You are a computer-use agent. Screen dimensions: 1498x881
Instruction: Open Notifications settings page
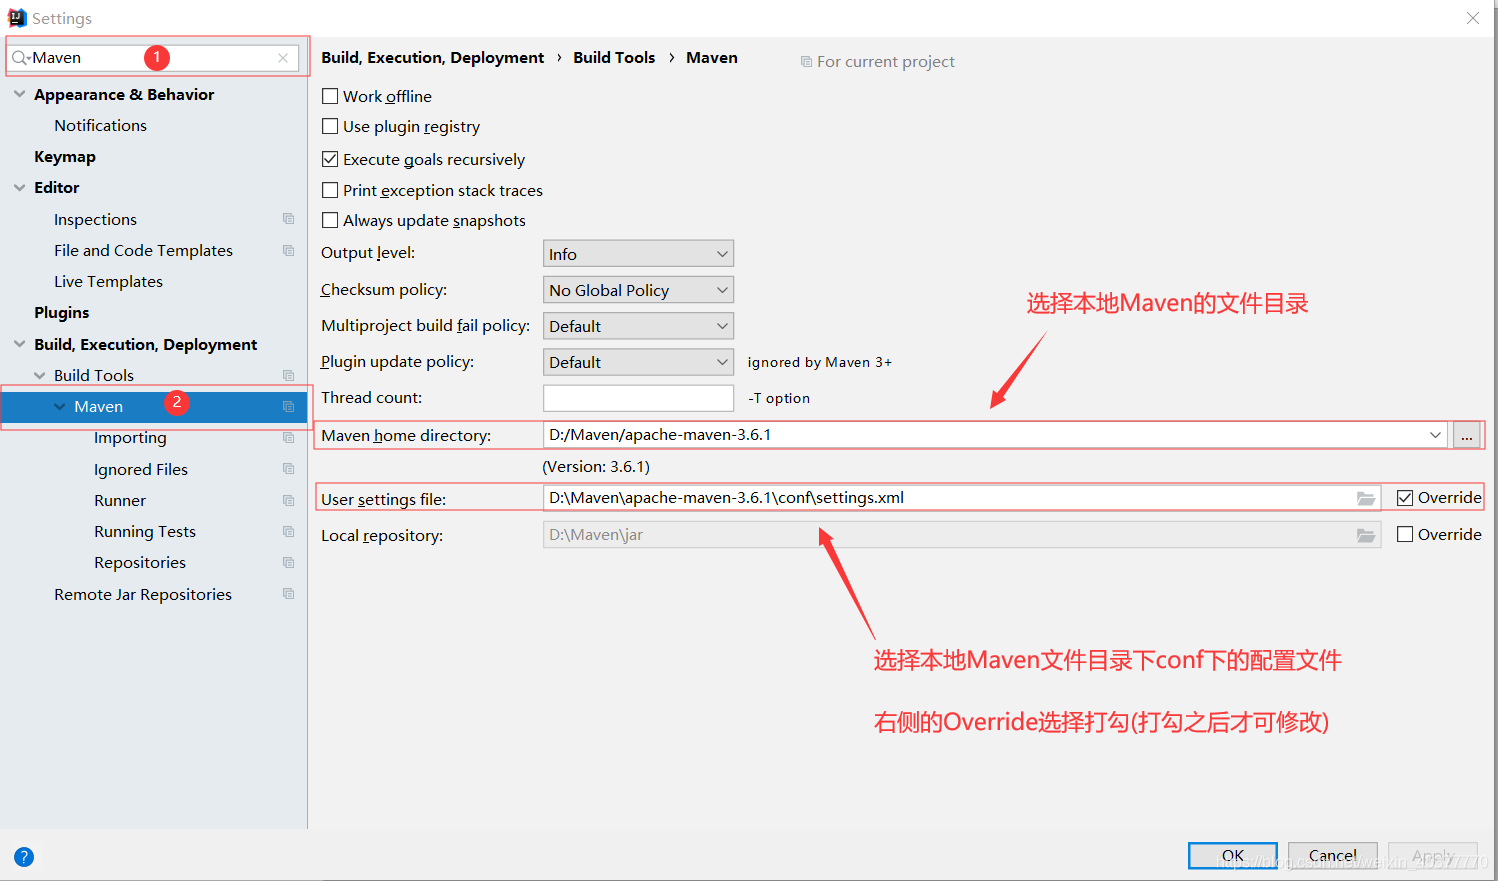point(100,125)
